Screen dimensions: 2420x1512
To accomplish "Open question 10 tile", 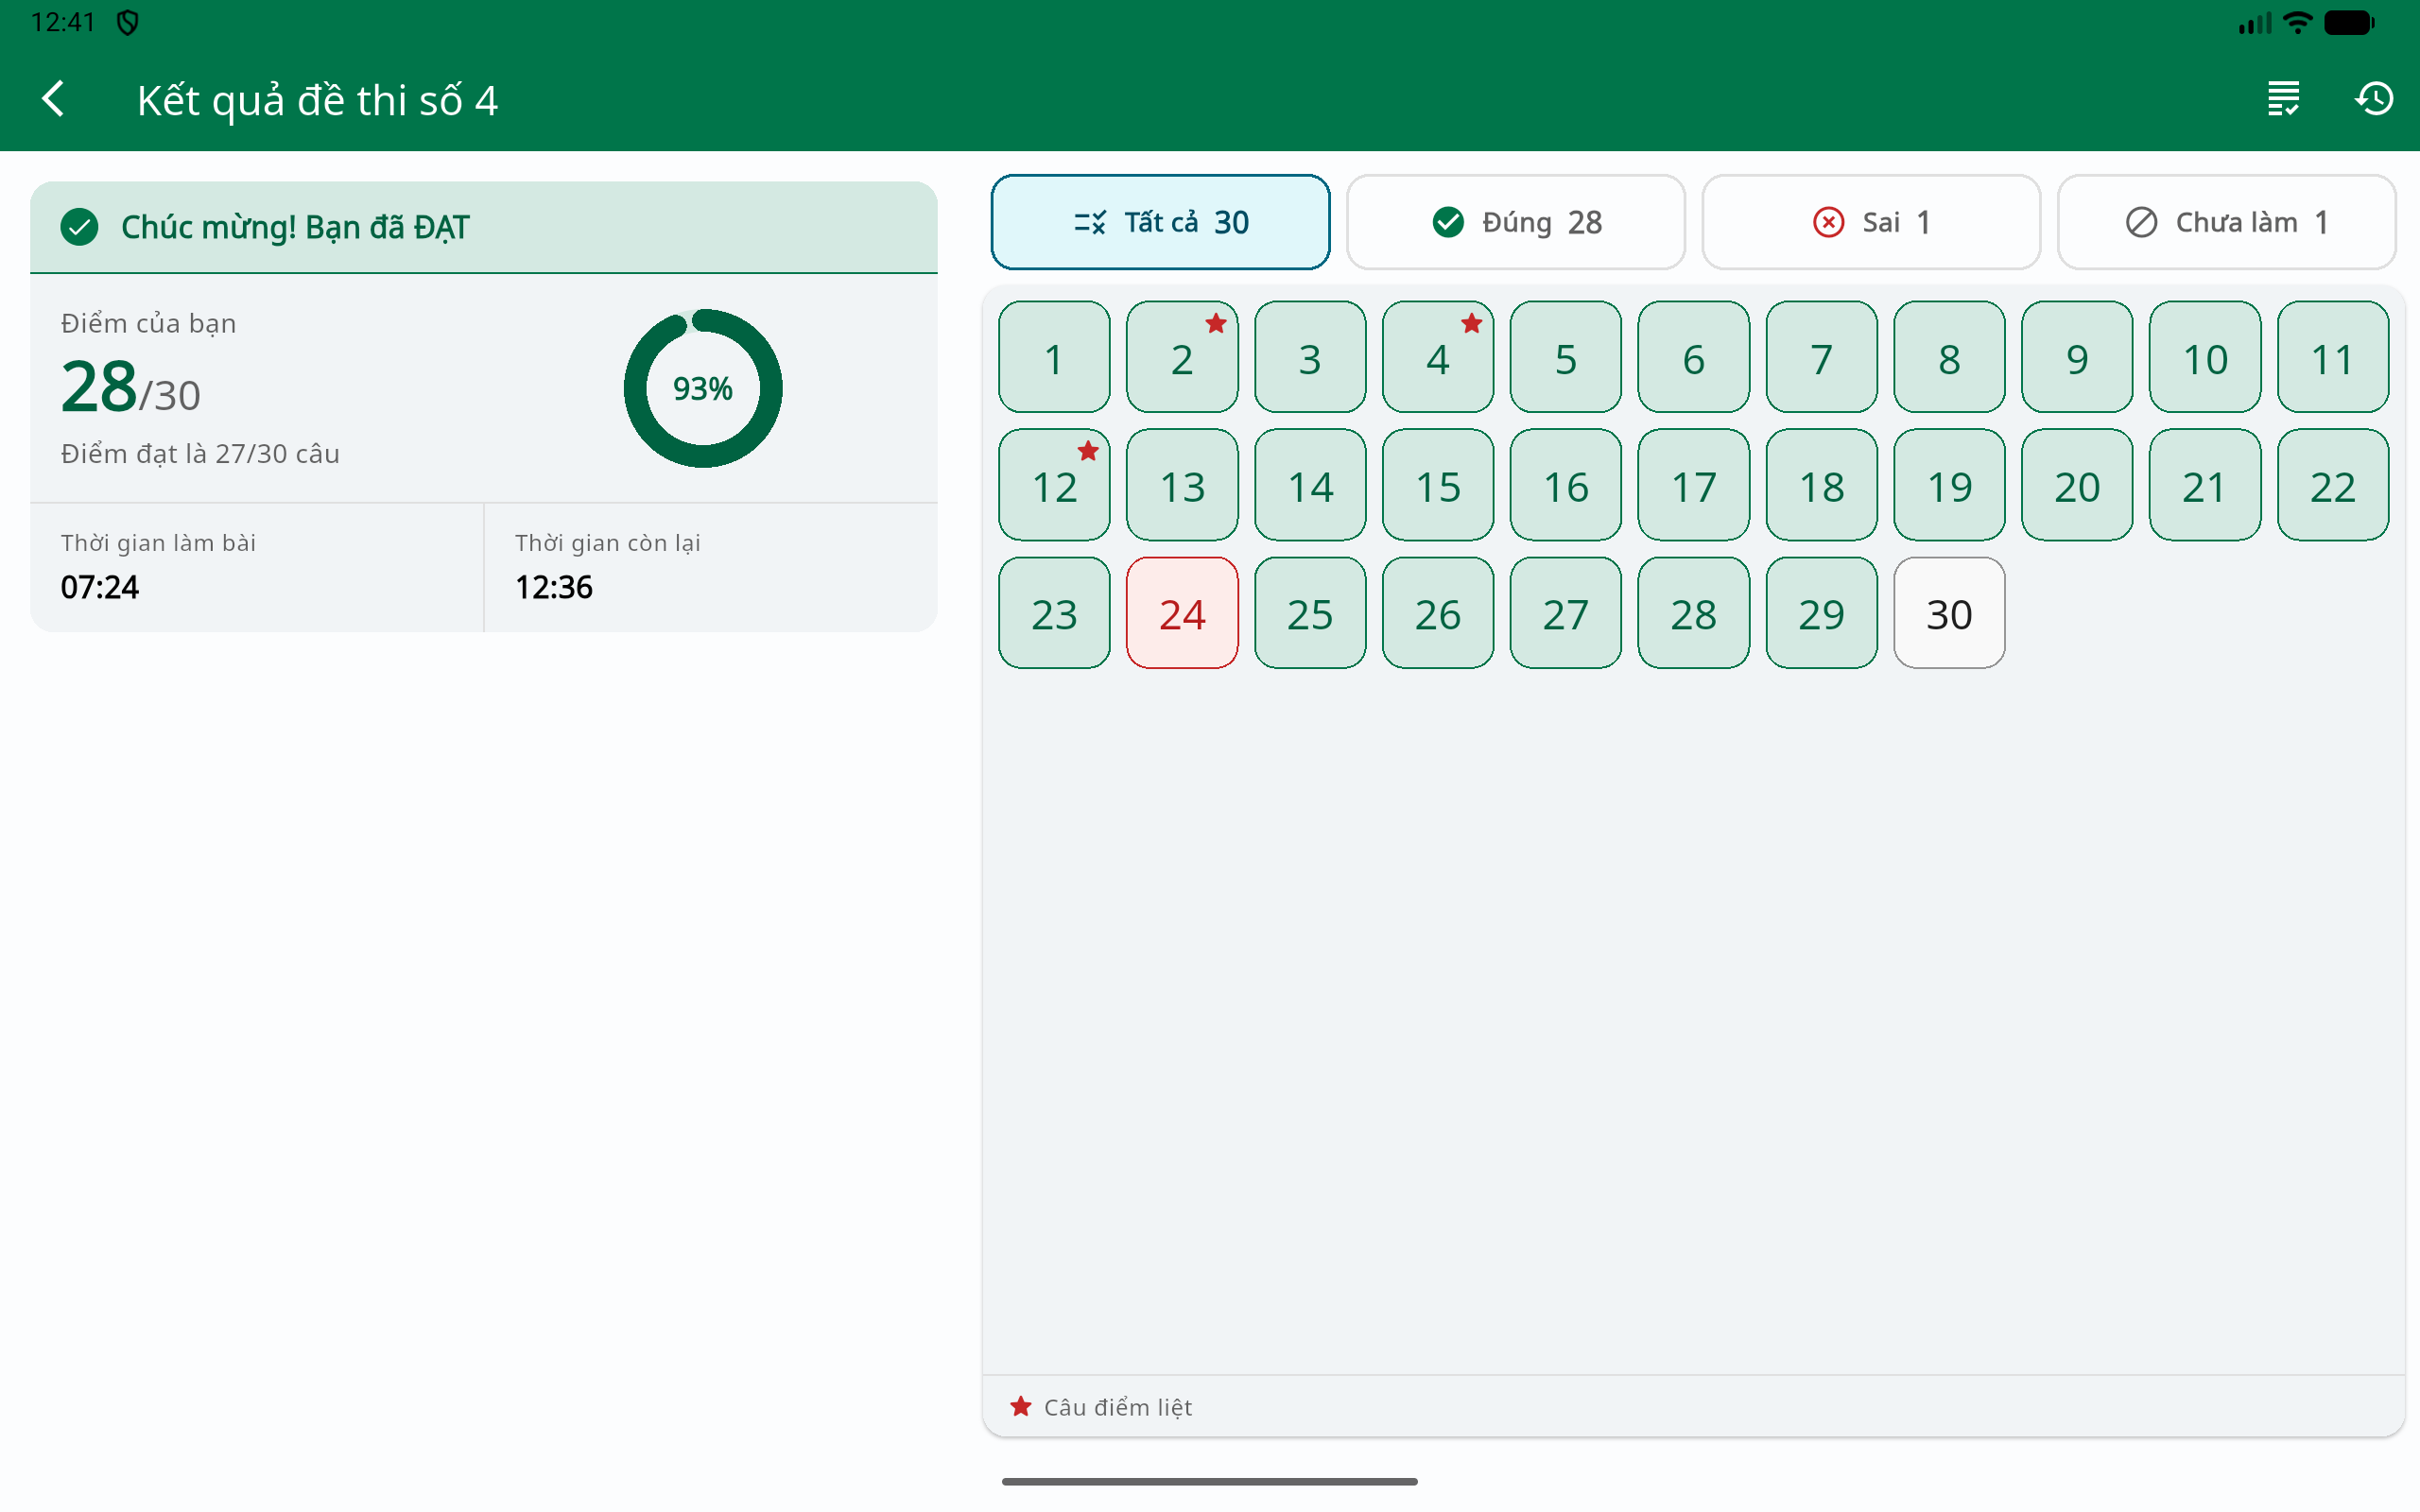I will 2205,357.
